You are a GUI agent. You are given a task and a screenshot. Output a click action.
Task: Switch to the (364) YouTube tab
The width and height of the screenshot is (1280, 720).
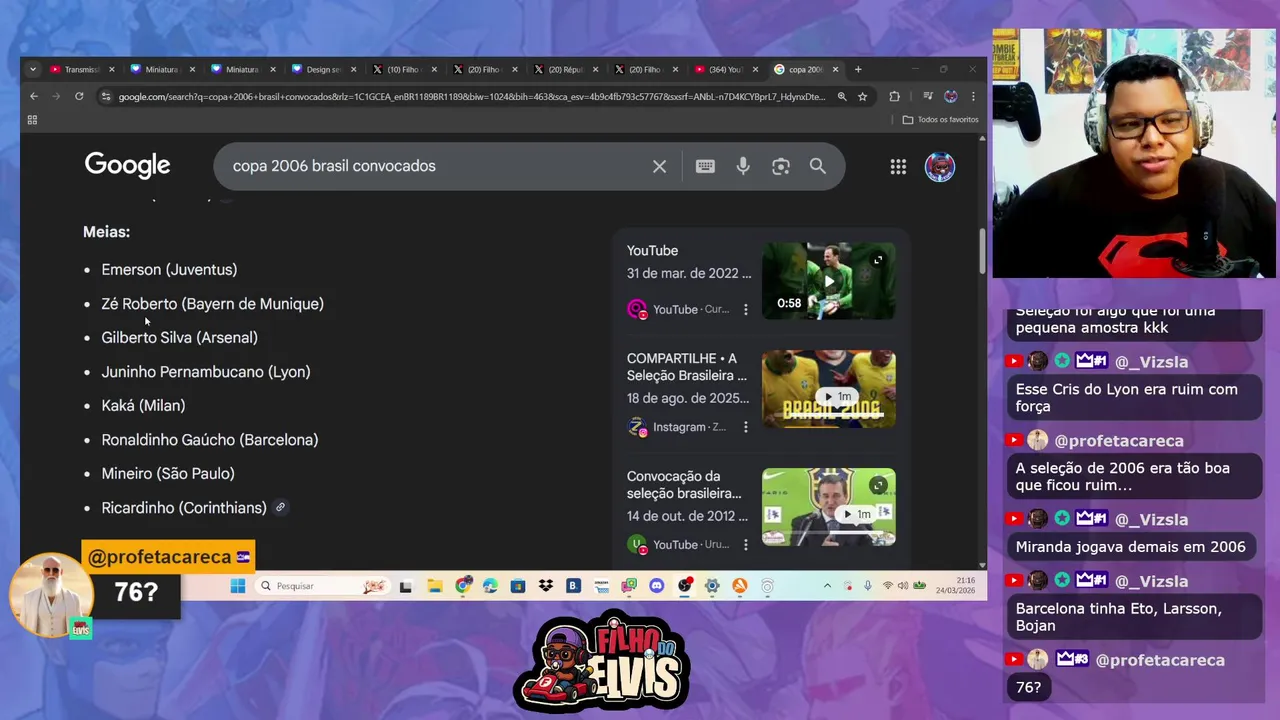click(x=725, y=69)
